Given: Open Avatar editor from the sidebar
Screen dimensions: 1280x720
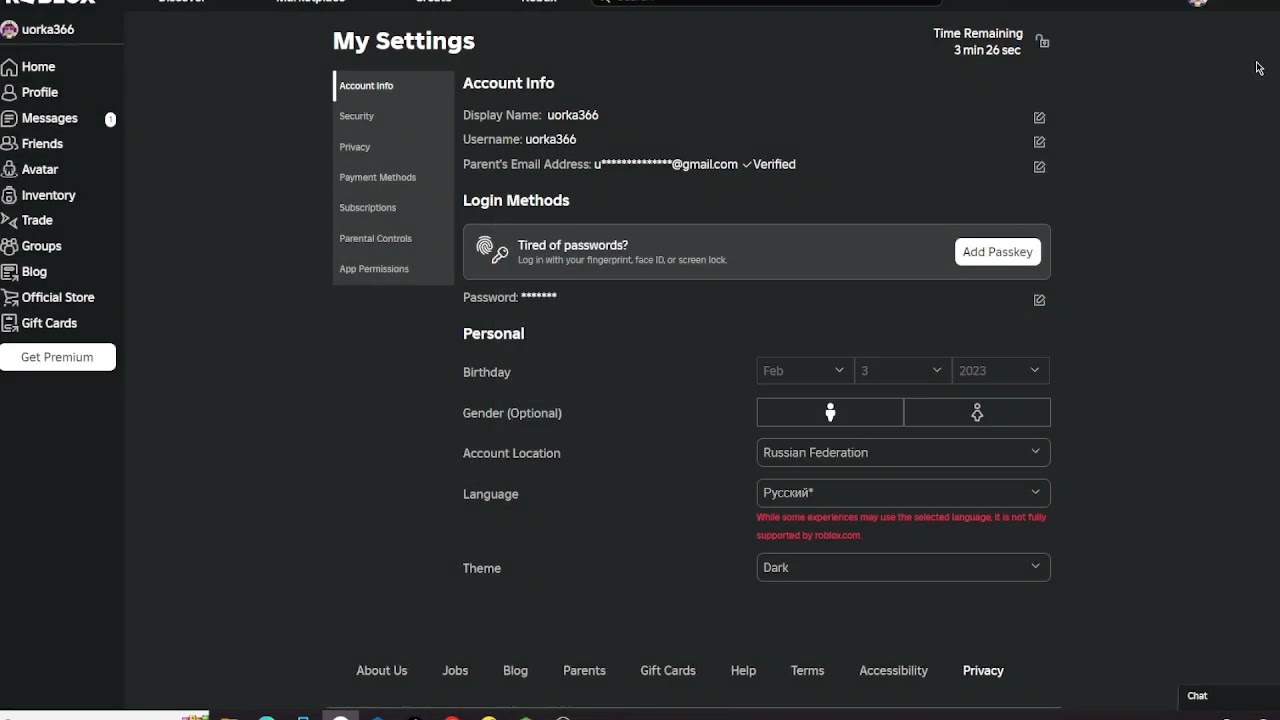Looking at the screenshot, I should [x=30, y=170].
